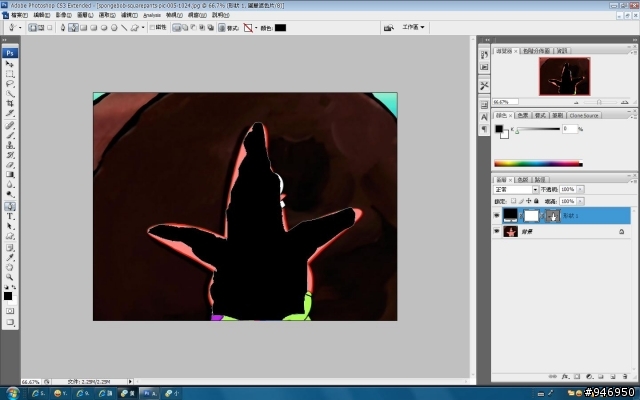Adjust the Navigator zoom slider

click(599, 102)
